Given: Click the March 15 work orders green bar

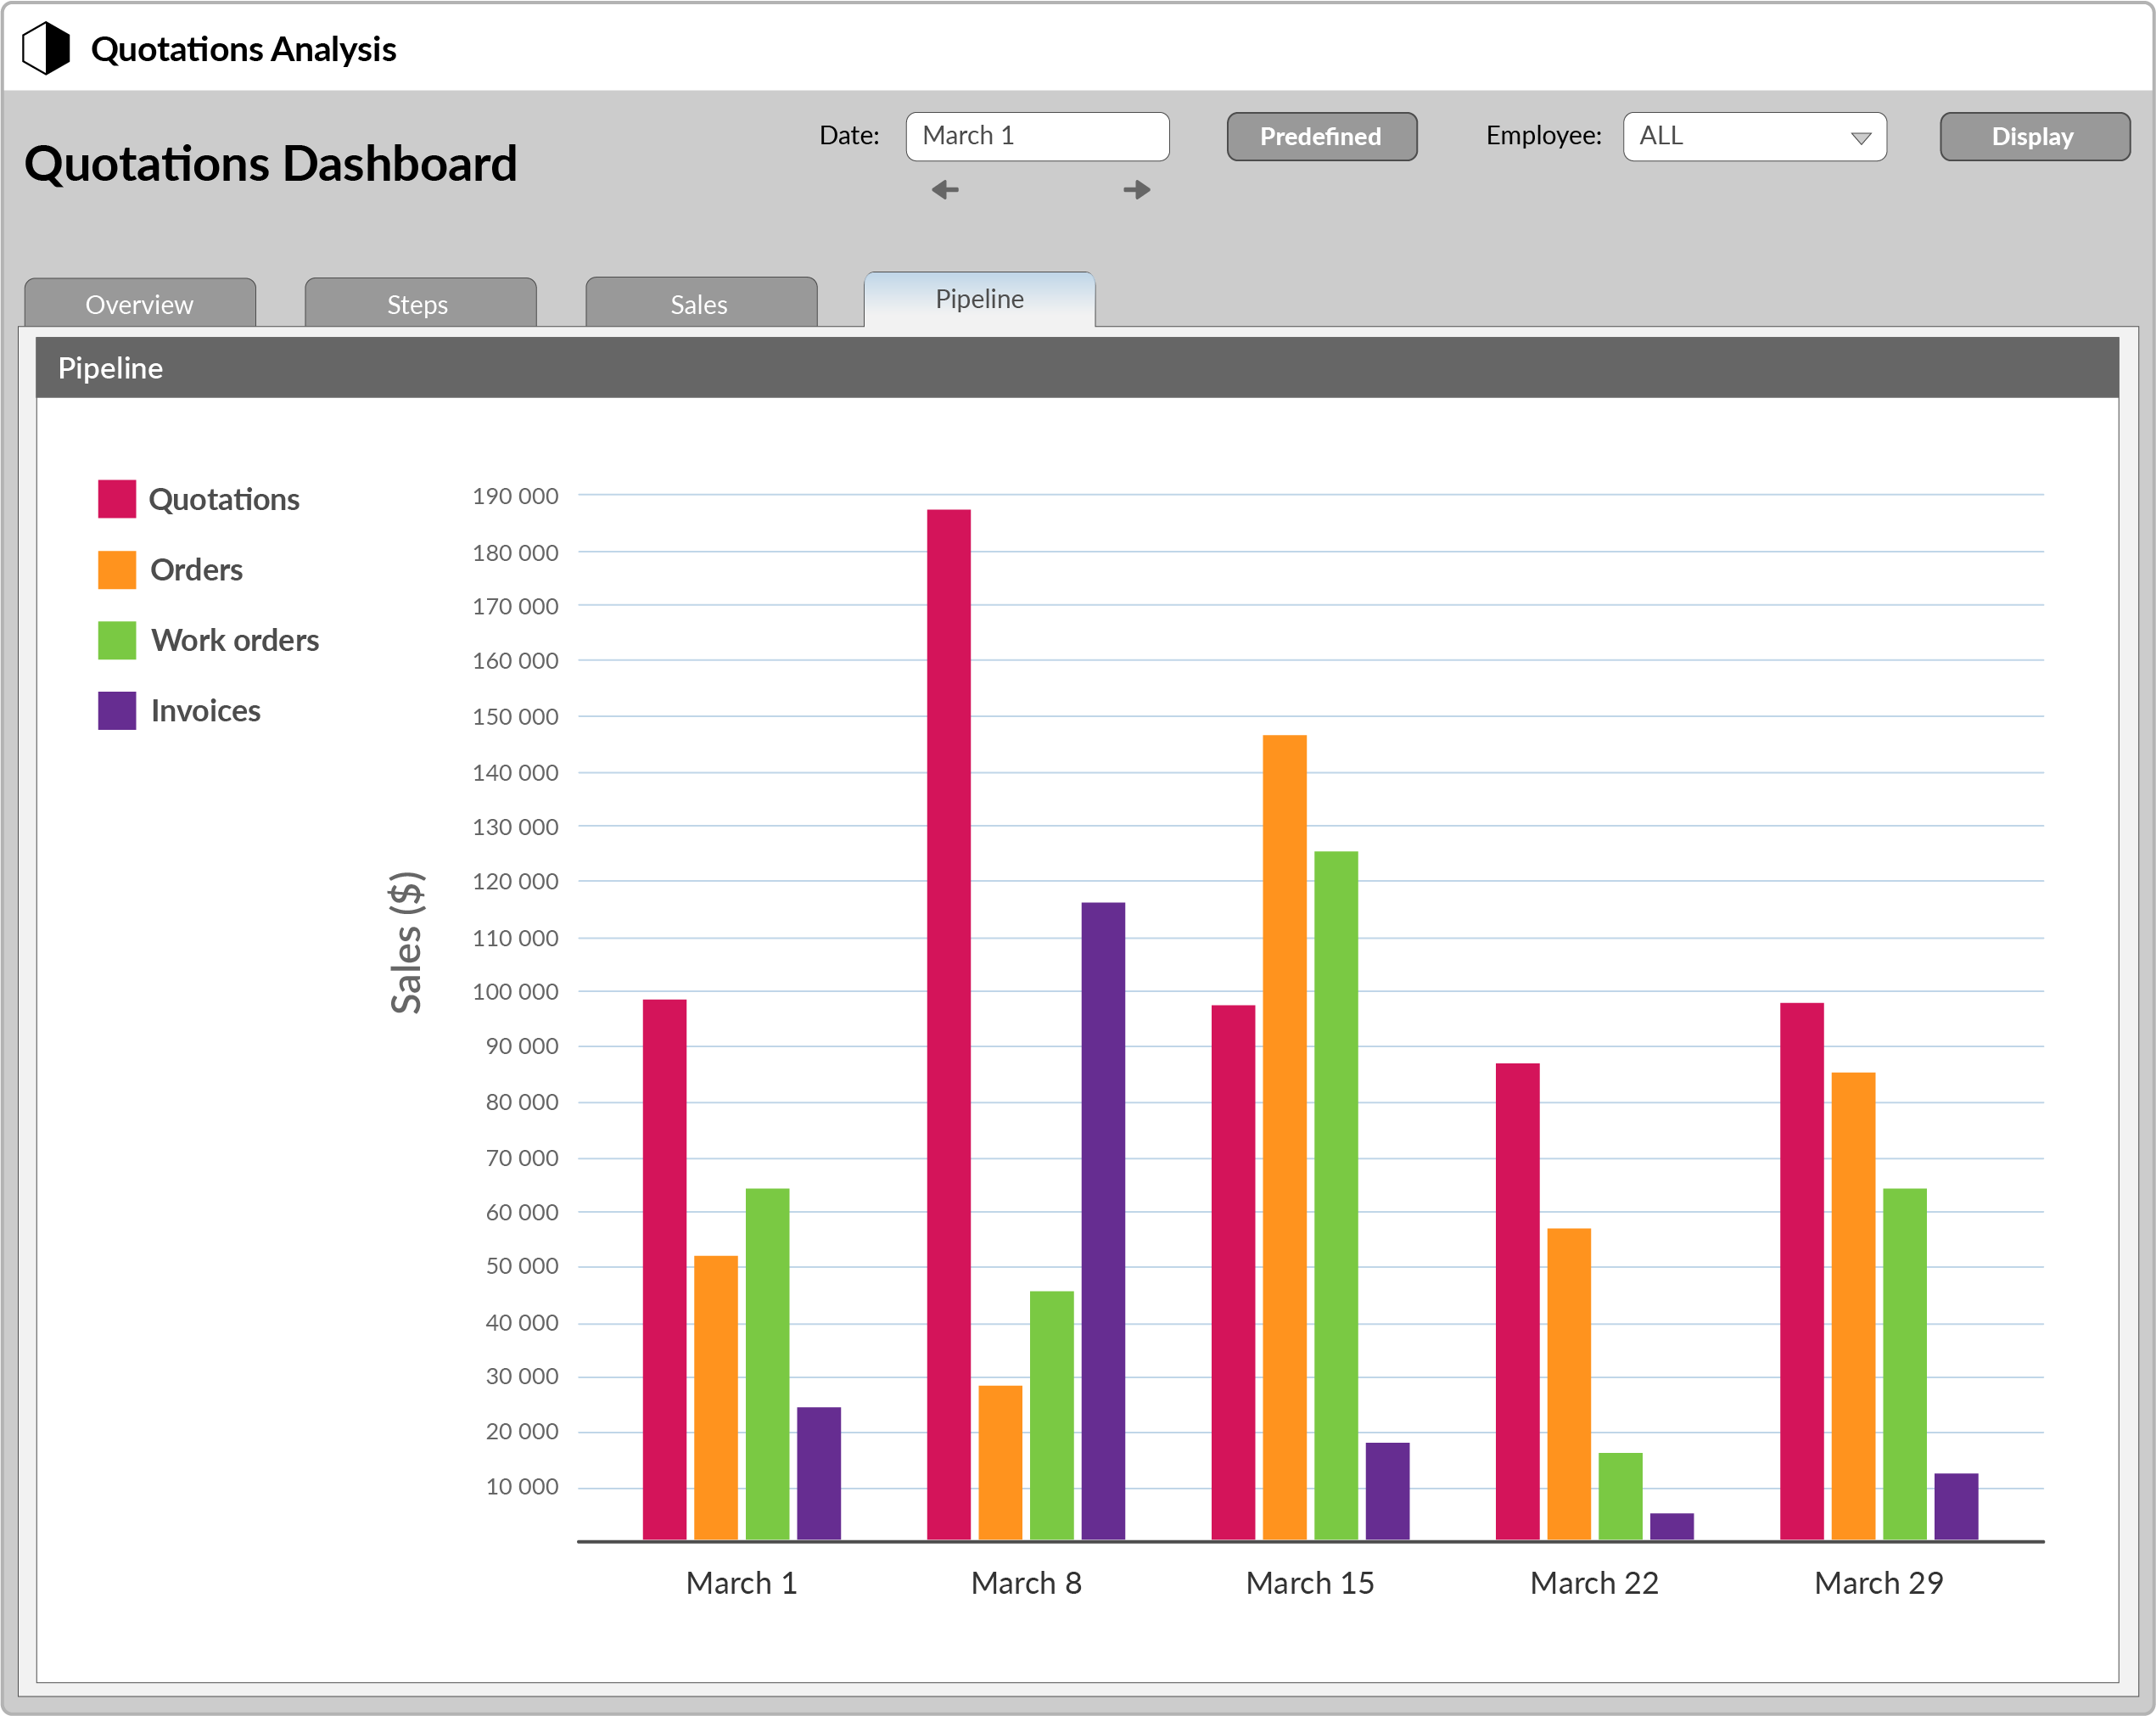Looking at the screenshot, I should [x=1336, y=1196].
